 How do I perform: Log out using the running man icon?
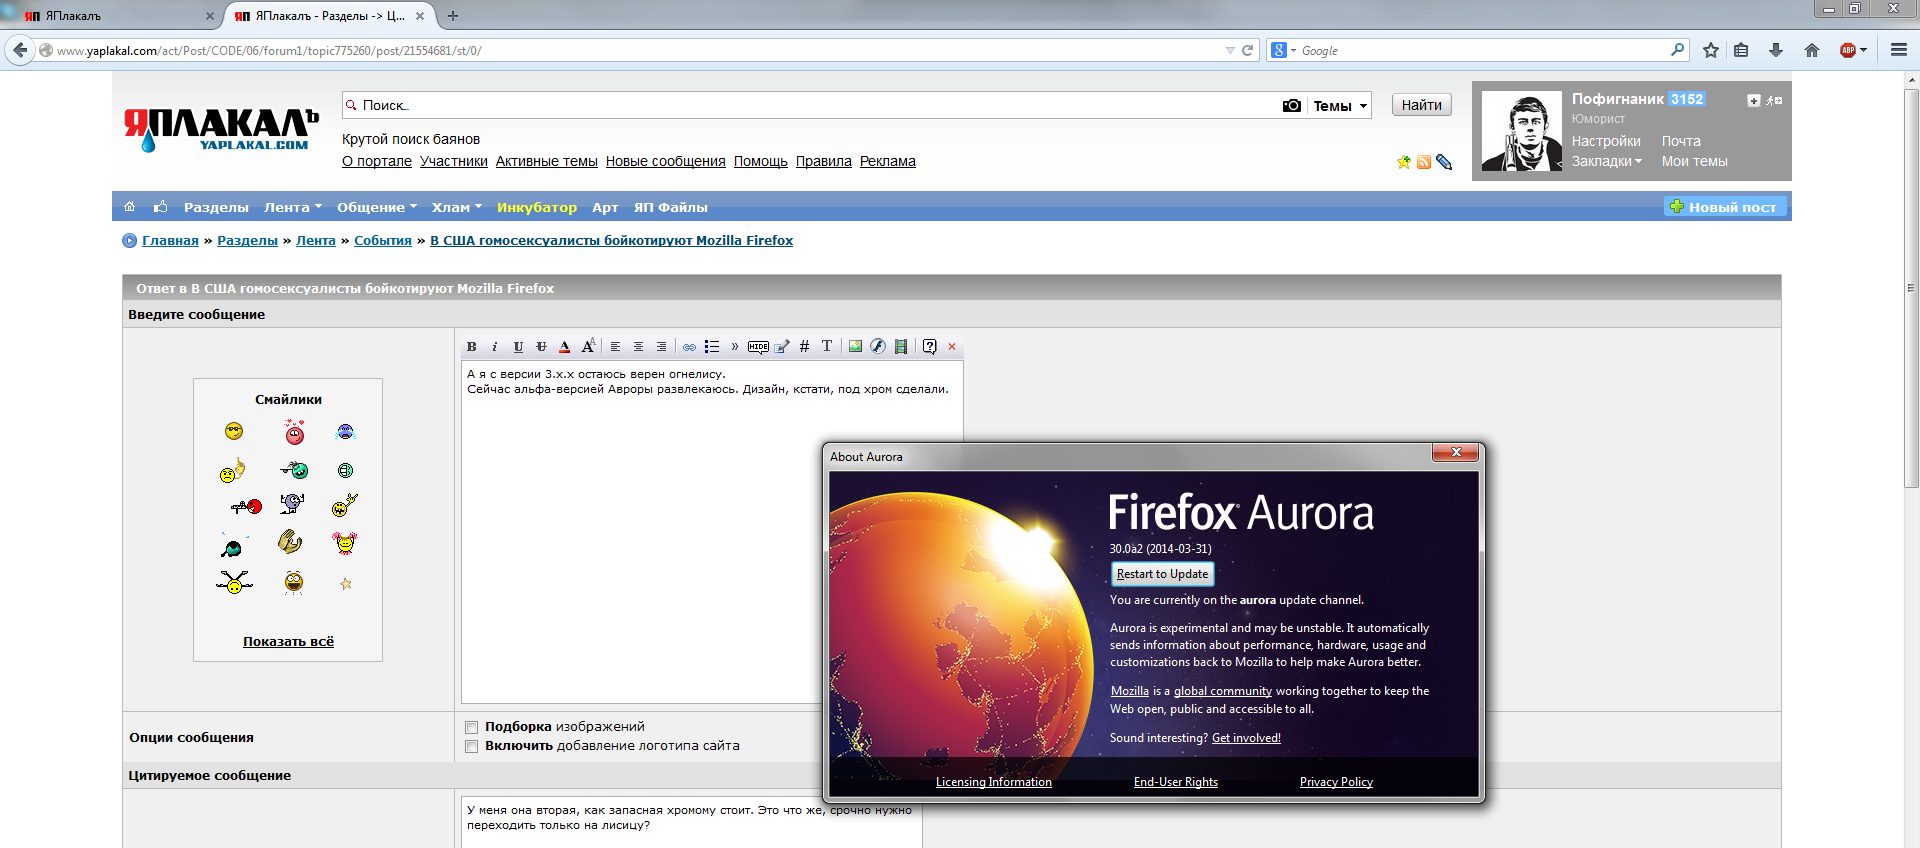[x=1774, y=100]
